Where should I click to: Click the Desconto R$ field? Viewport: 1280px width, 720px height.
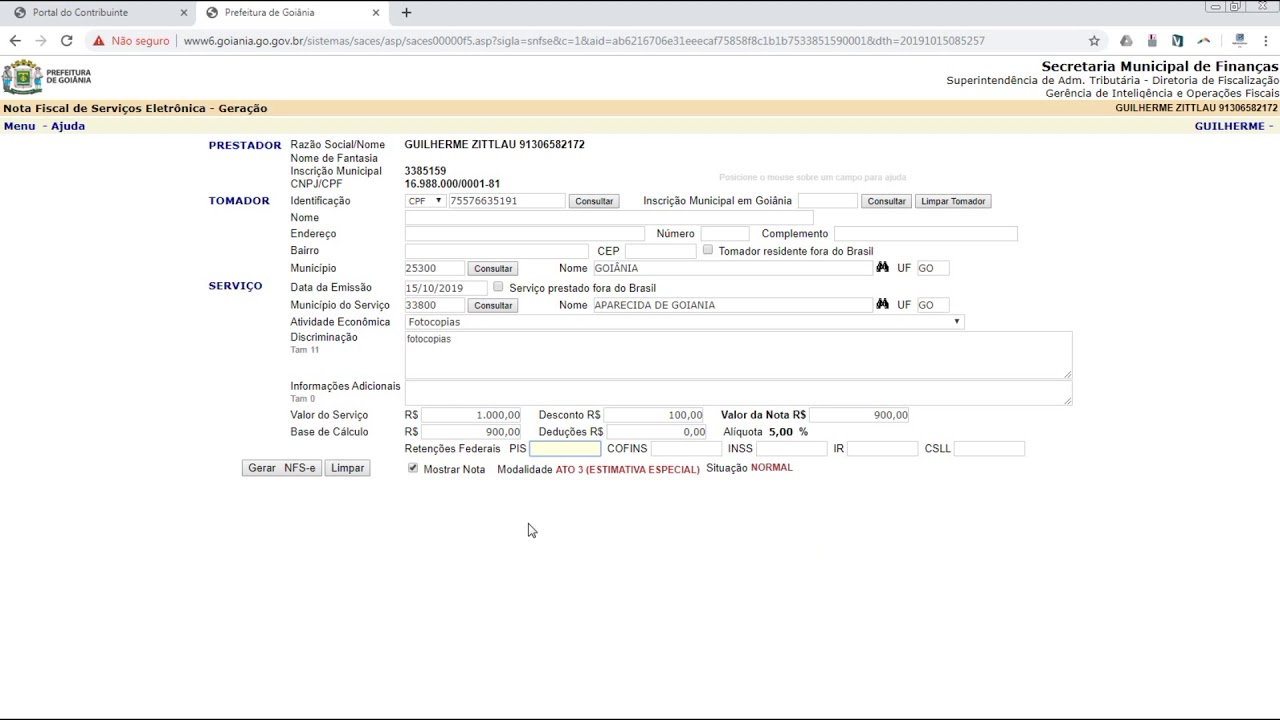654,415
